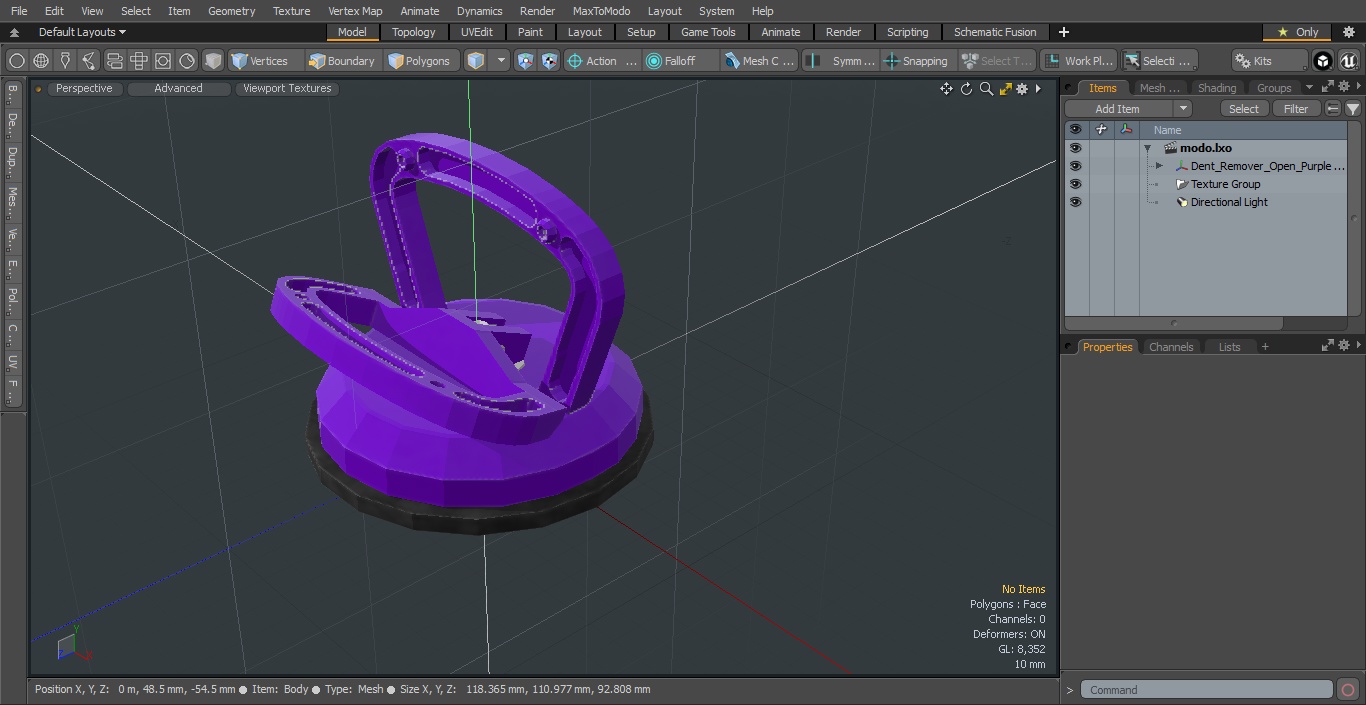Open the Unity cube icon
The width and height of the screenshot is (1366, 705).
1323,61
